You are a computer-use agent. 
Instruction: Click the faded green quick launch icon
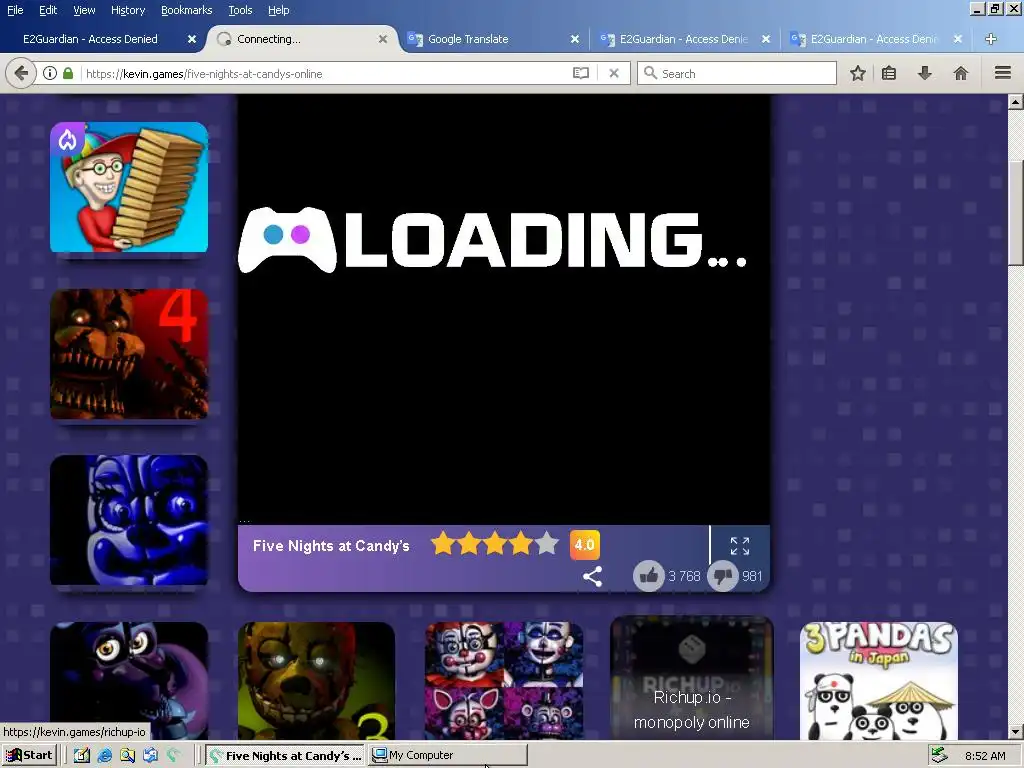173,756
